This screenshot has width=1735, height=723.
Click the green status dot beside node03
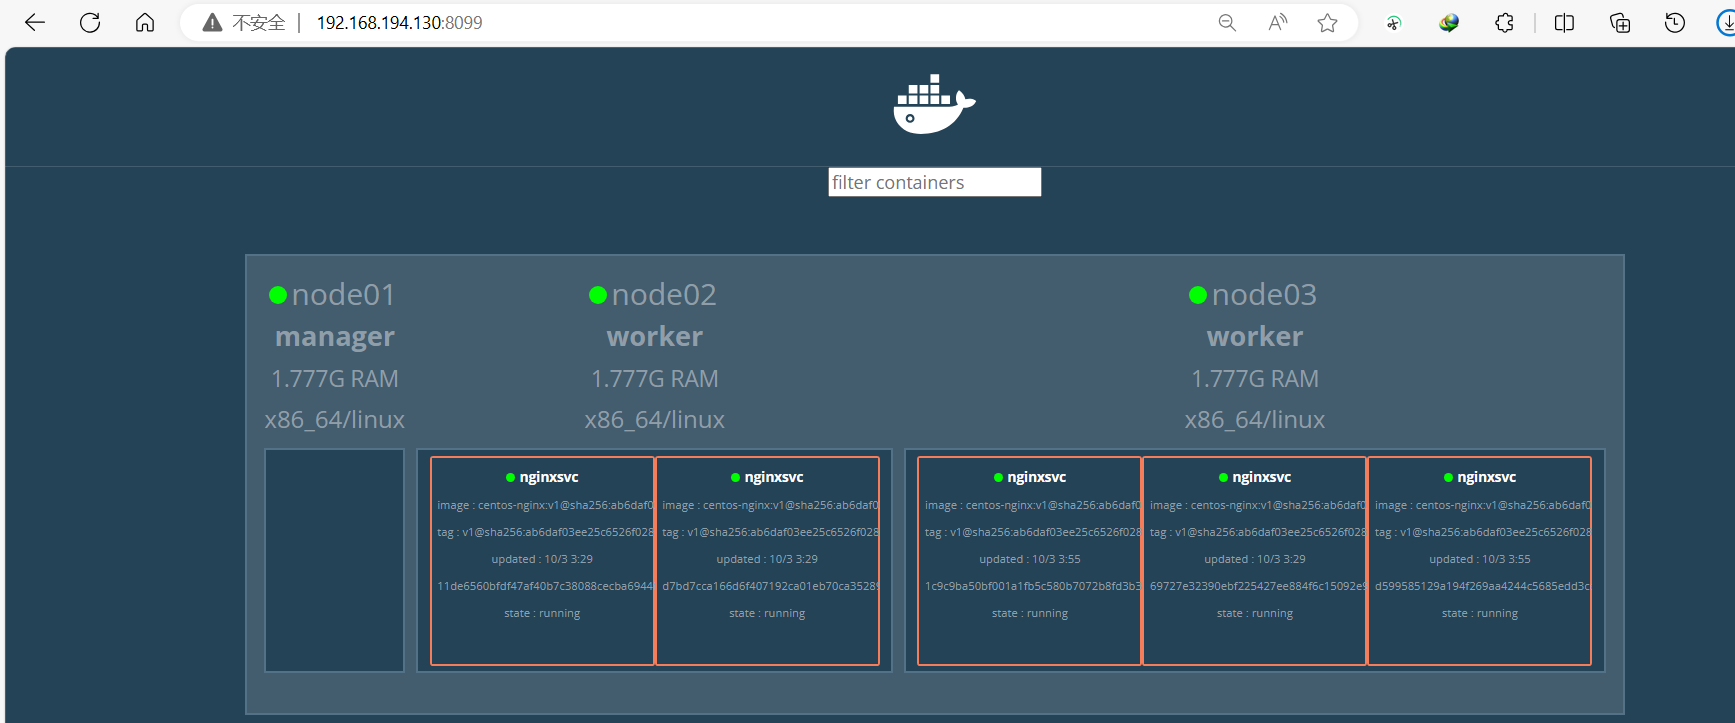1198,295
